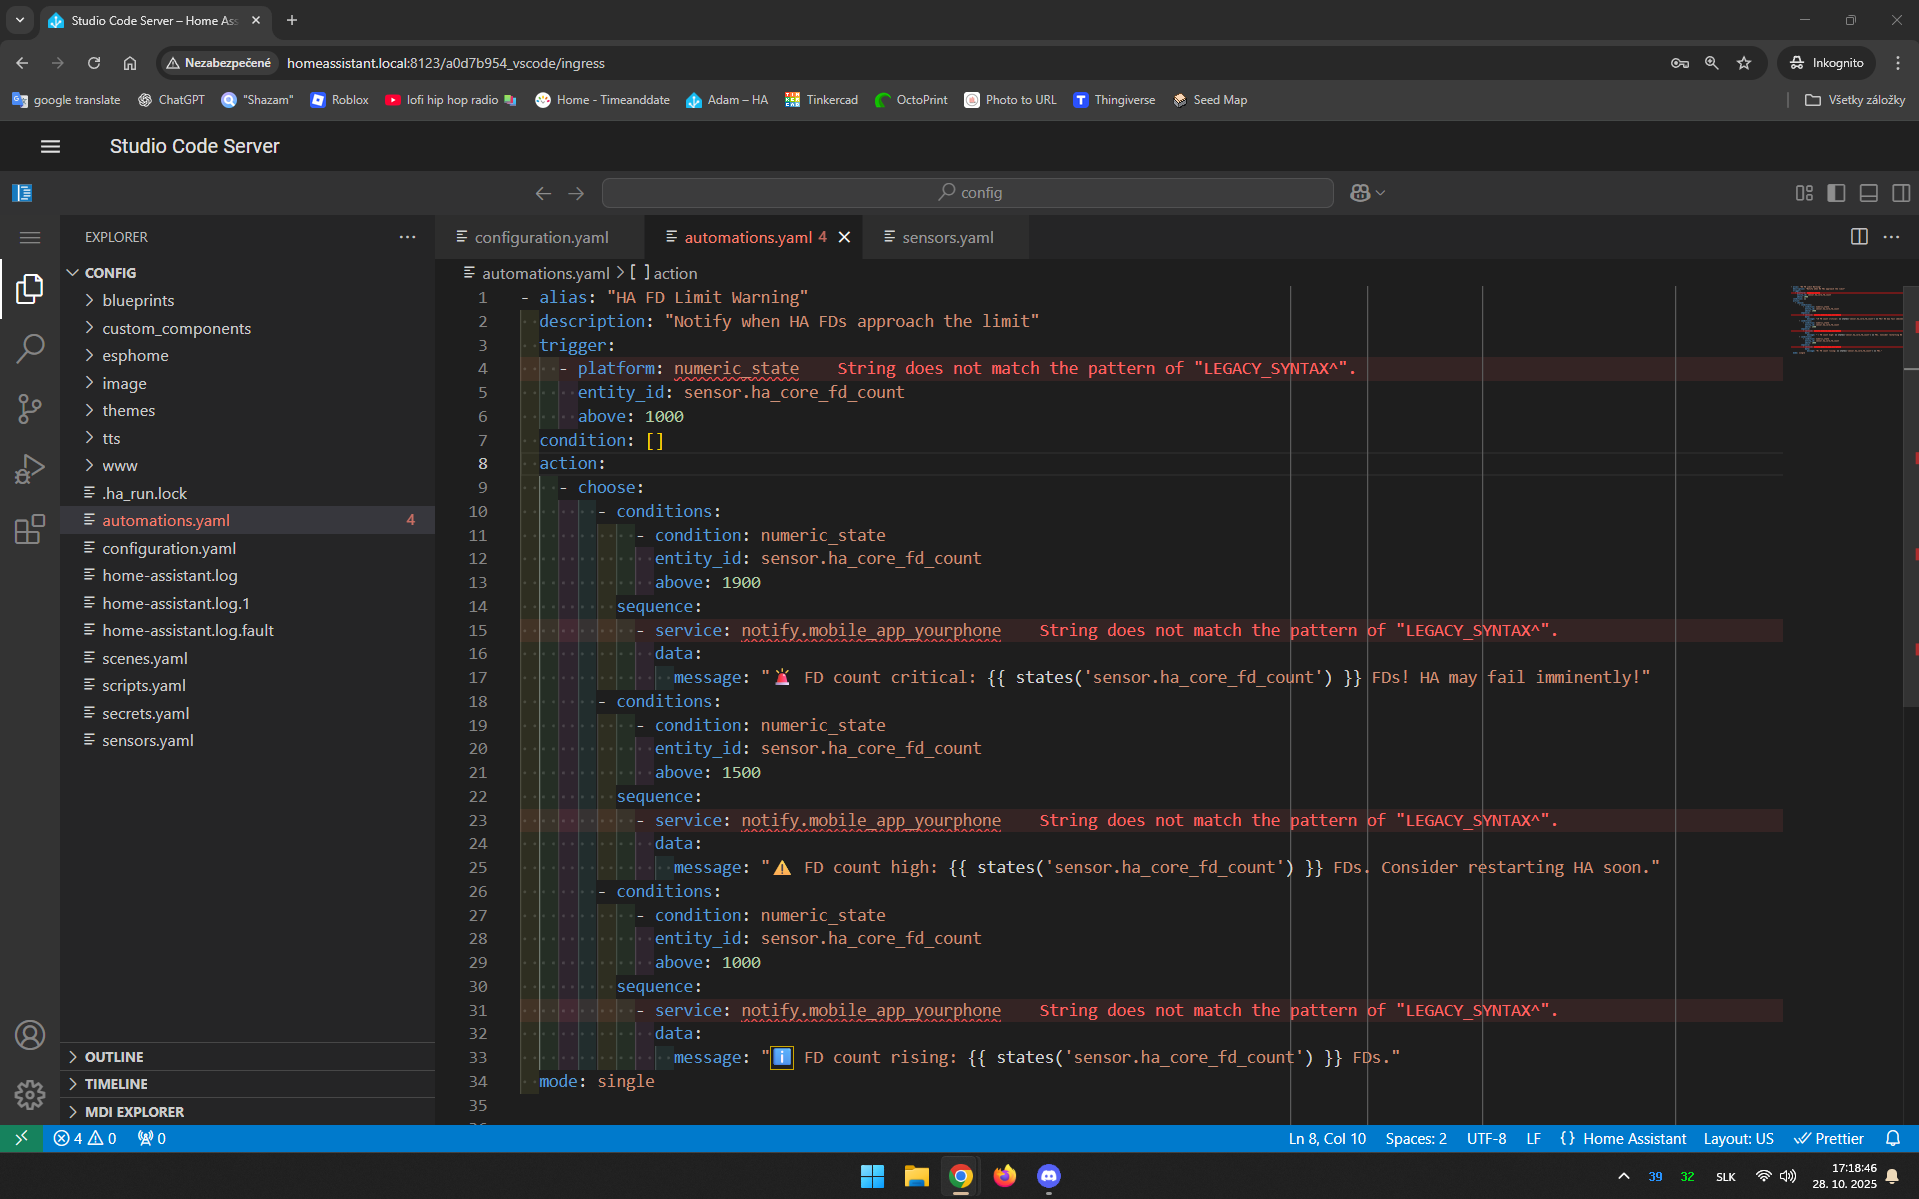
Task: Toggle the bottom panel layout button
Action: pos(1868,193)
